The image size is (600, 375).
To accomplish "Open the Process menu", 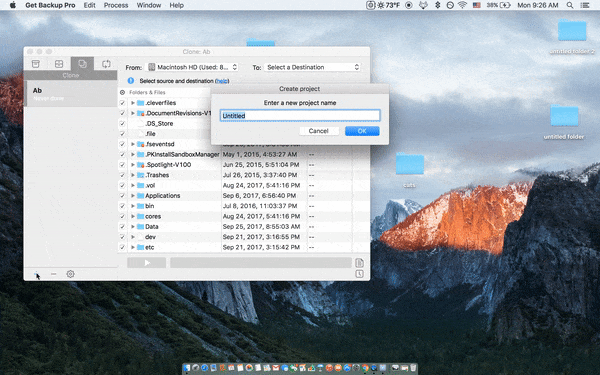I will coord(116,5).
